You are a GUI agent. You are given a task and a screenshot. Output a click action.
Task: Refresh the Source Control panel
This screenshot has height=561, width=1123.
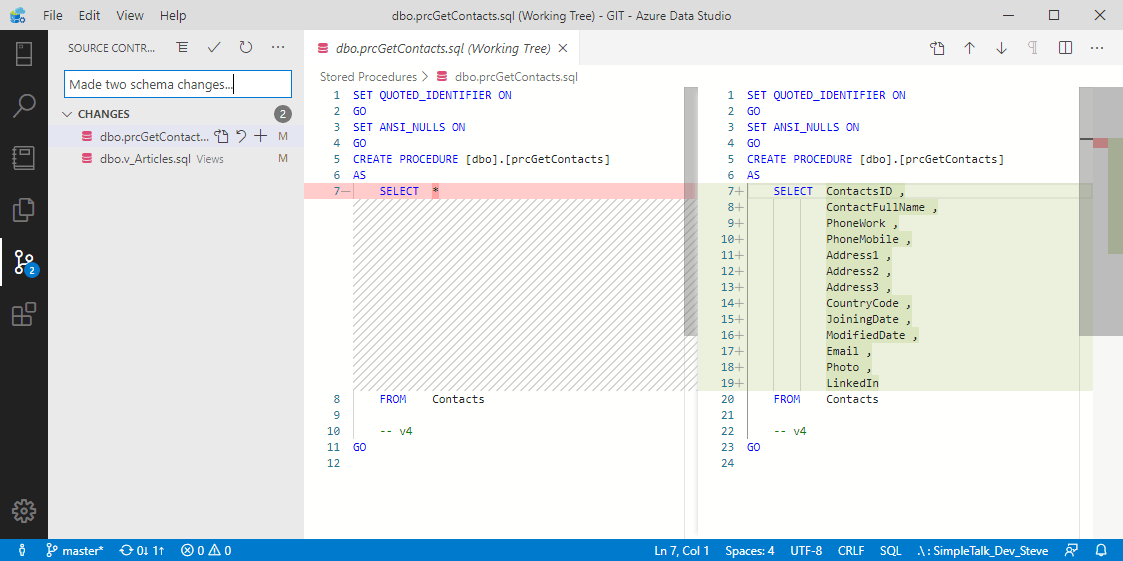pos(246,48)
